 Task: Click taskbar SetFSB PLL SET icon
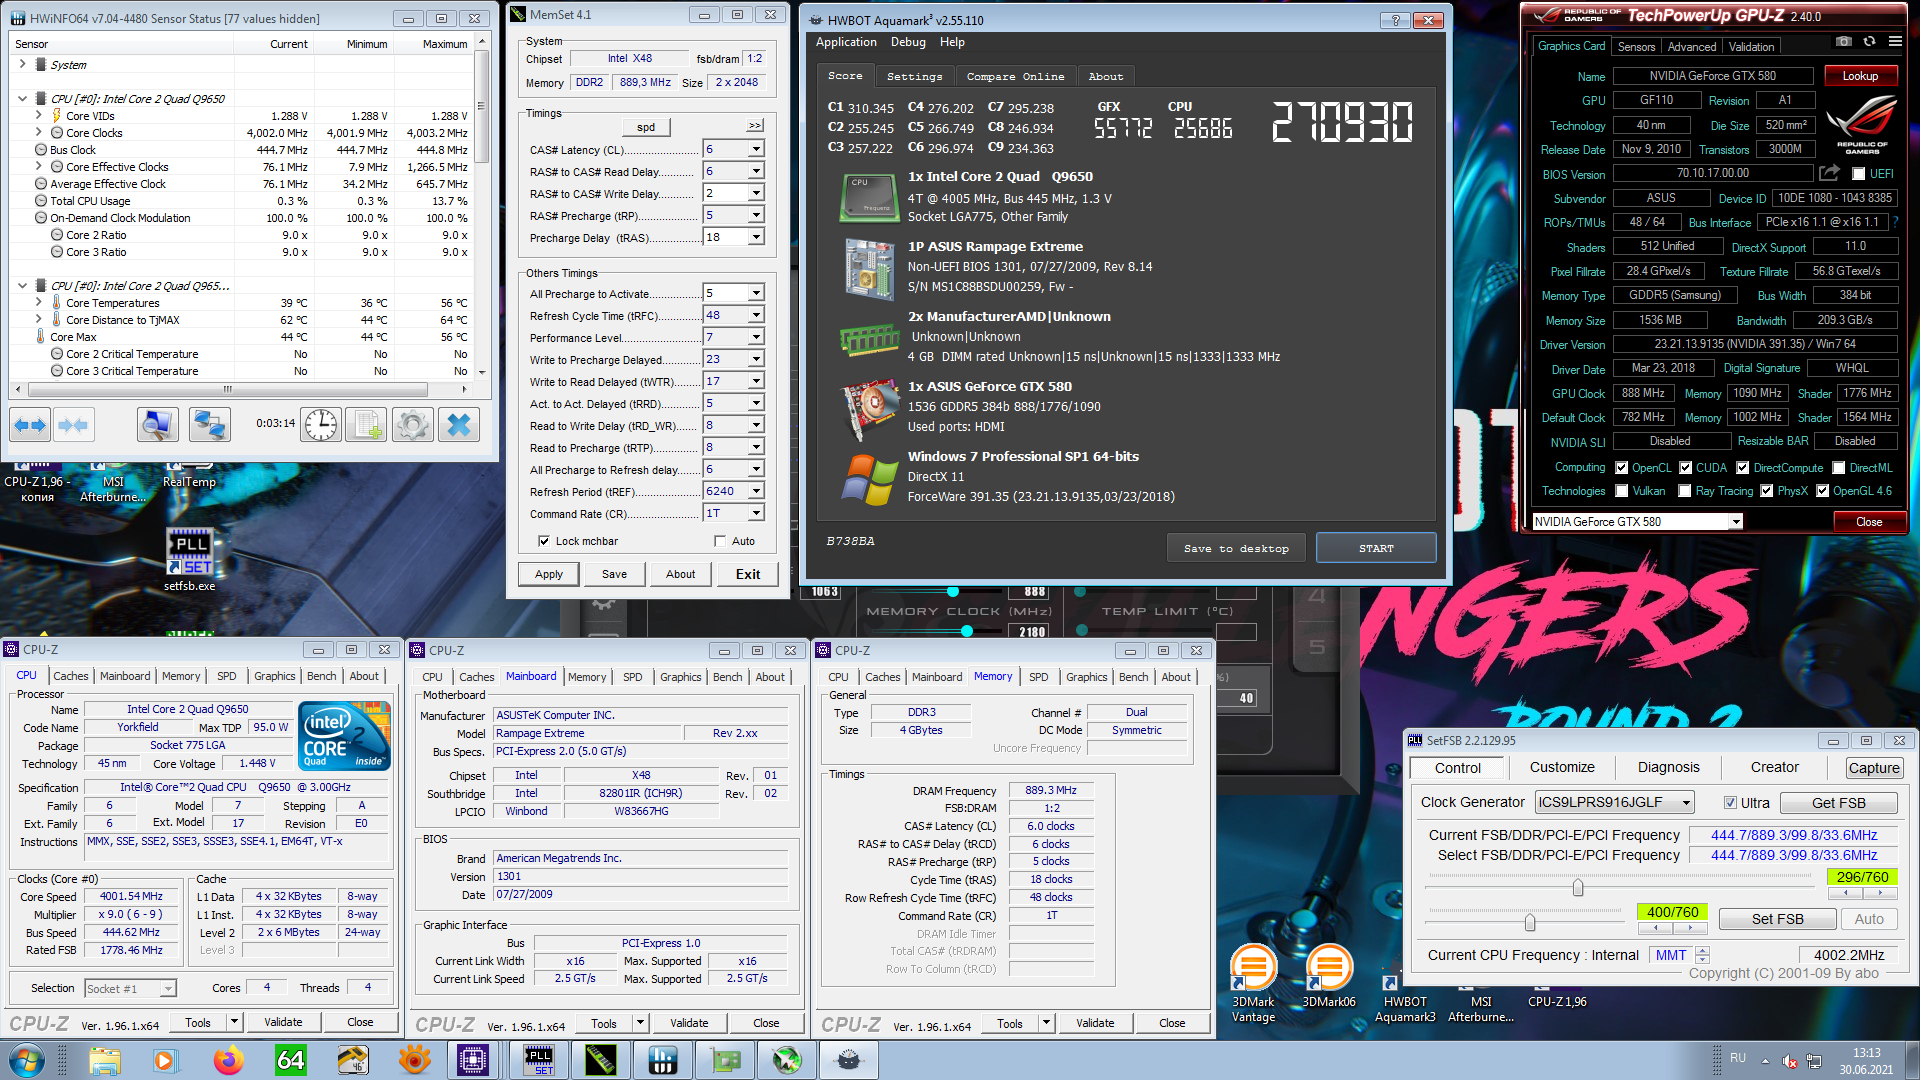[540, 1060]
